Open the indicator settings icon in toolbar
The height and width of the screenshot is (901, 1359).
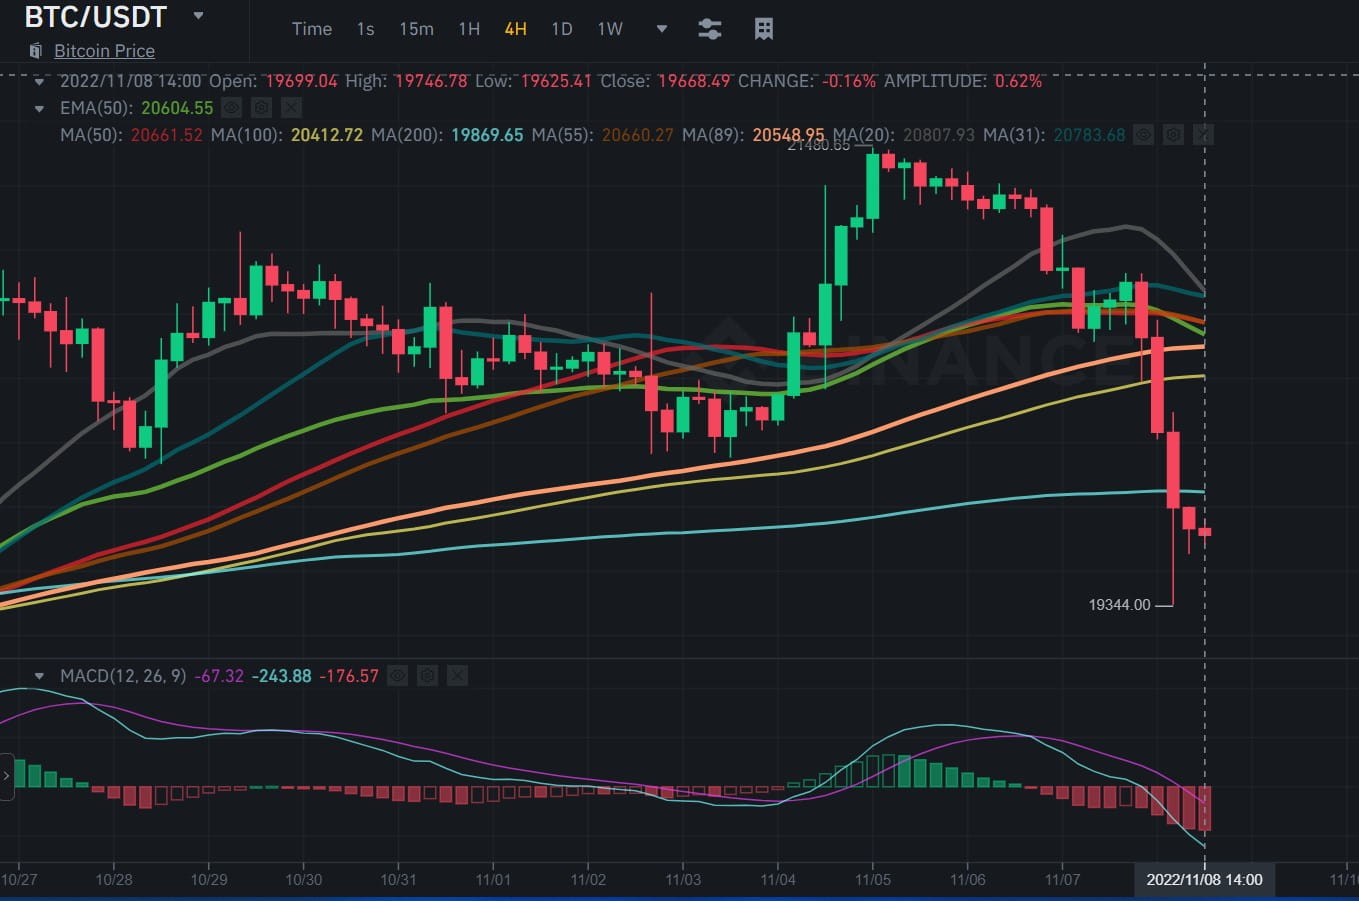(x=710, y=29)
